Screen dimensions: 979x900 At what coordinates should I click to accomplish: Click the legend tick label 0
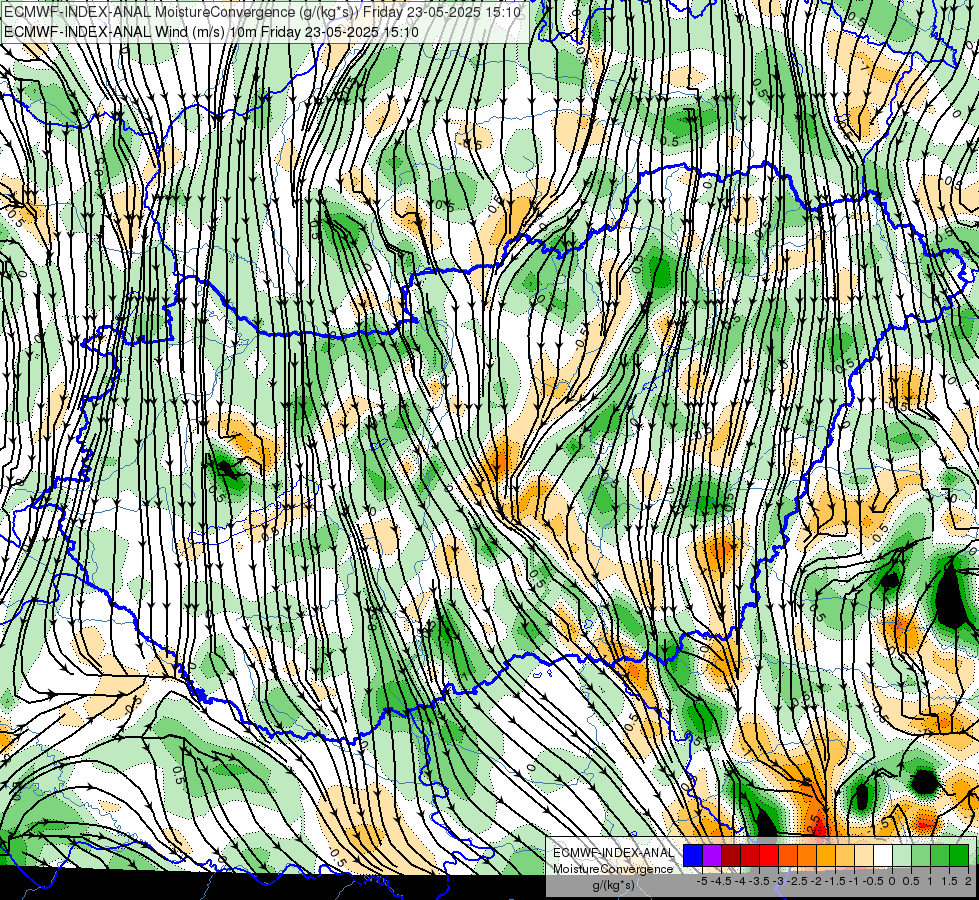[x=892, y=881]
